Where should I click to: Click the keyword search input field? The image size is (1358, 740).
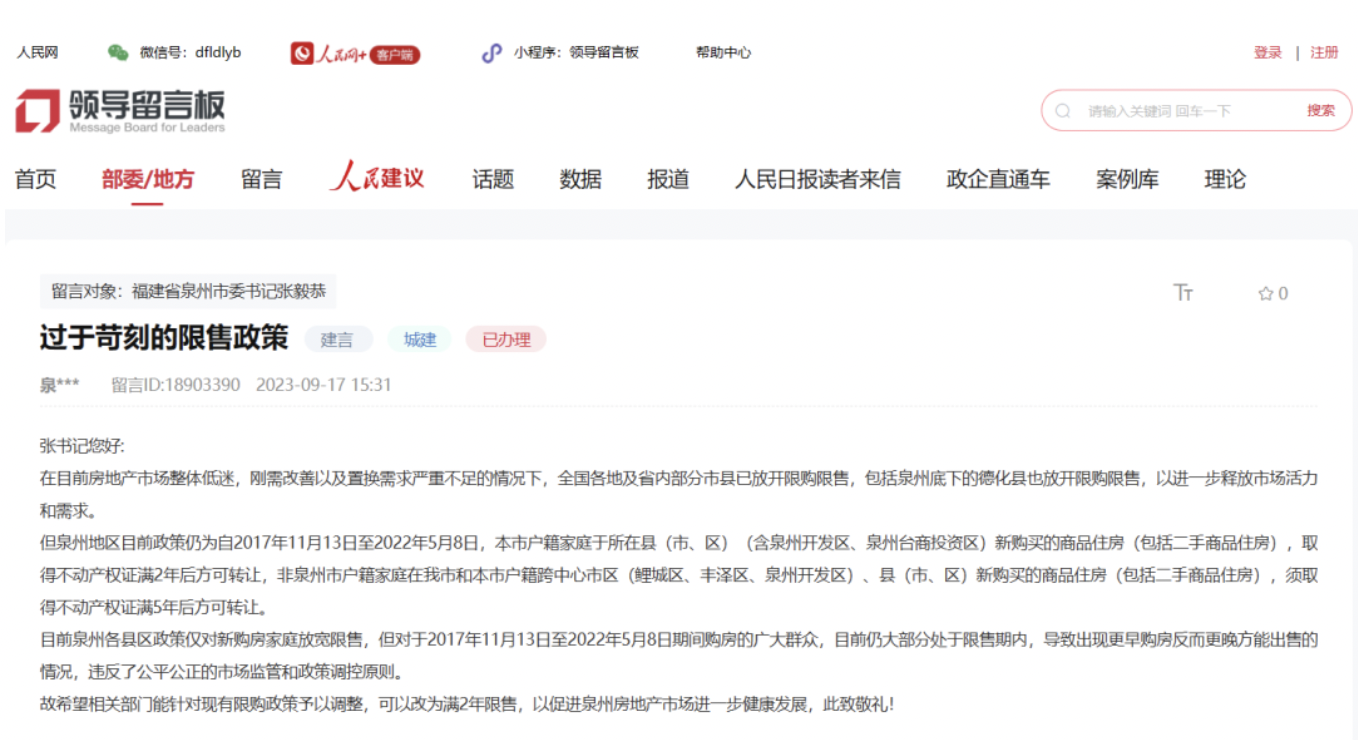pyautogui.click(x=1185, y=111)
